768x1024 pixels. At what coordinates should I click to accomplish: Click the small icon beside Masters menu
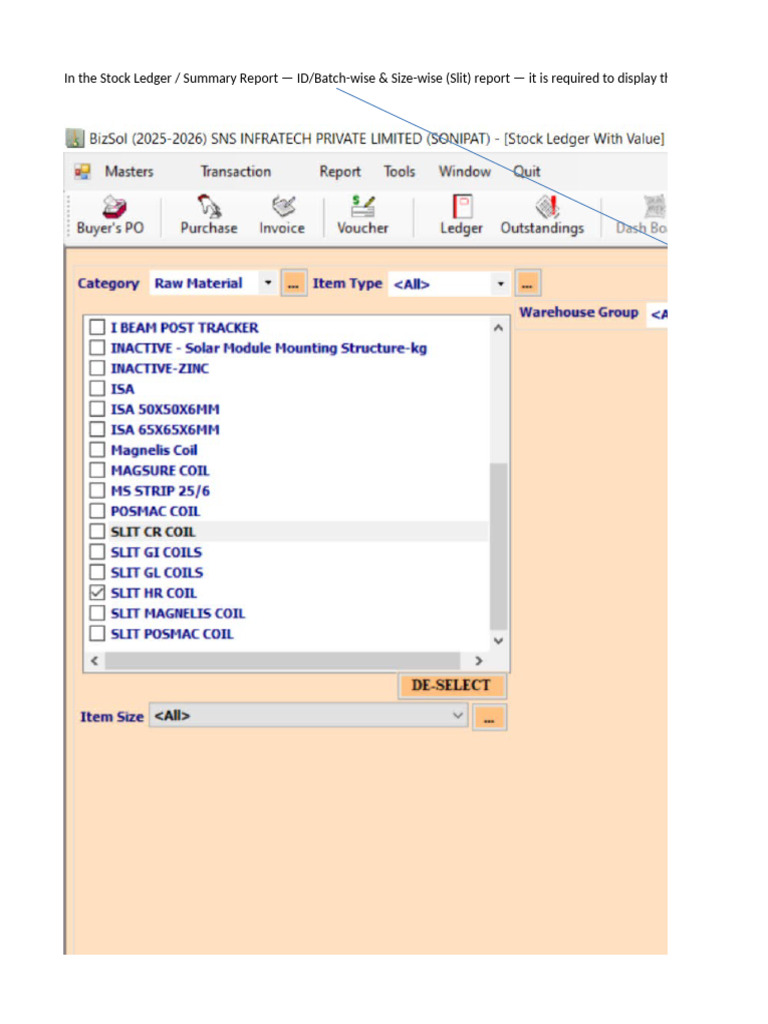click(82, 172)
